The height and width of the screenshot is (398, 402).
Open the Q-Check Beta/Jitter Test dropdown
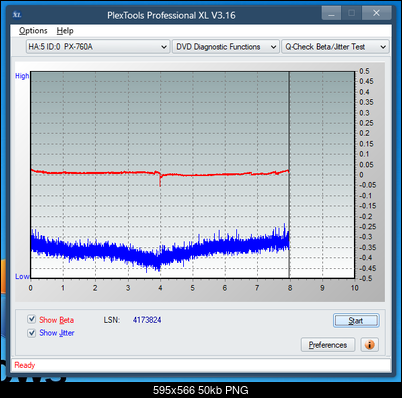click(x=335, y=47)
